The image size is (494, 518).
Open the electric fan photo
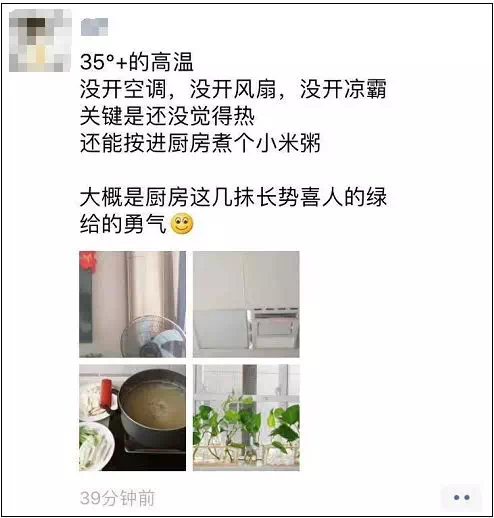[132, 304]
